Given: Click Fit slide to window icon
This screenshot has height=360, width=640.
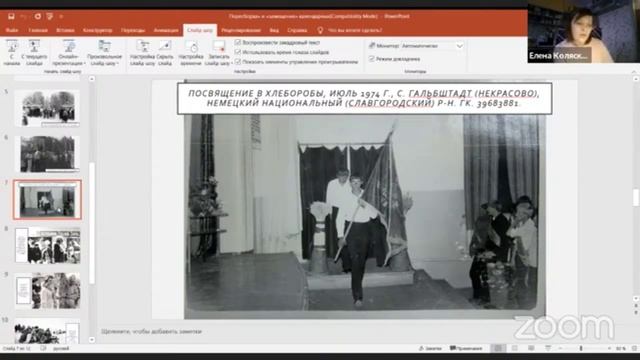Looking at the screenshot, I should [x=635, y=349].
